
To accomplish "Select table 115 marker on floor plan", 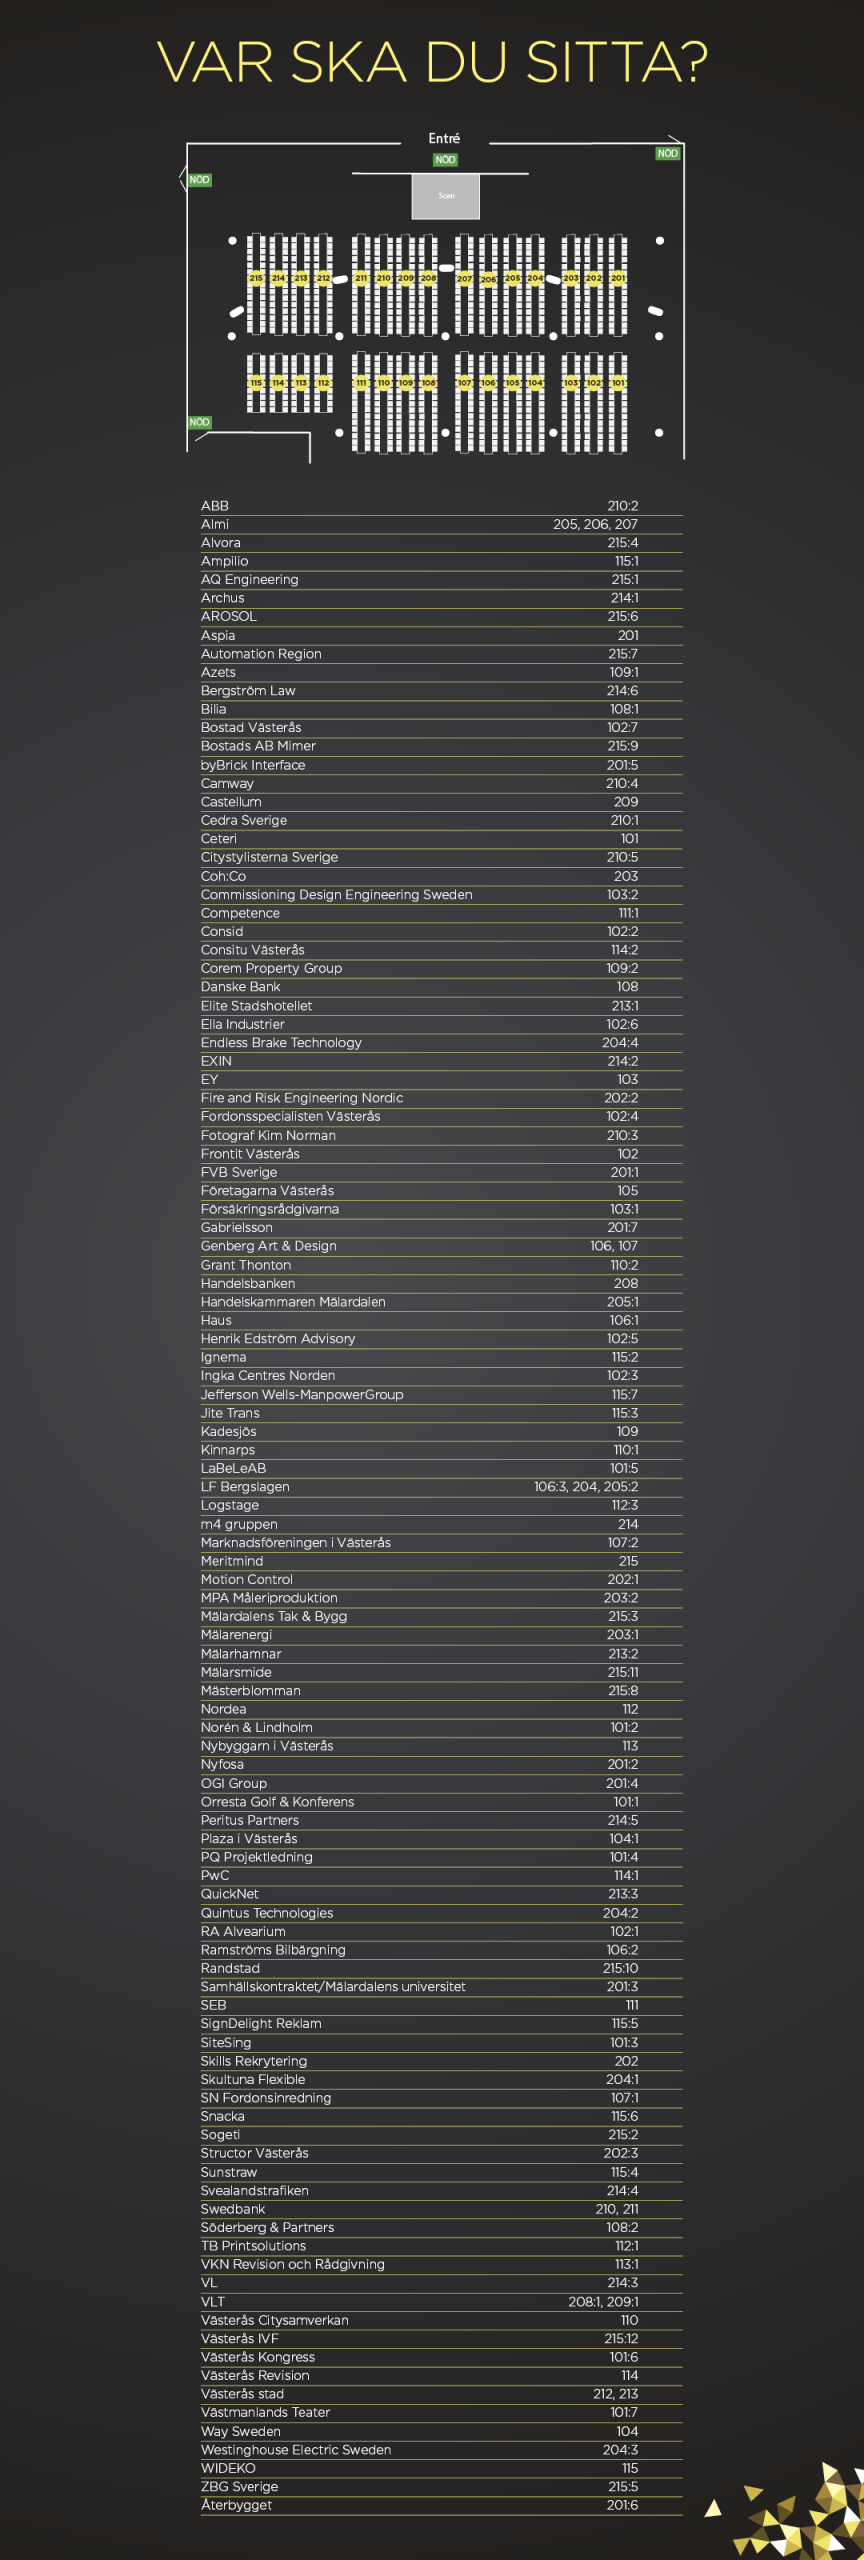I will pyautogui.click(x=256, y=383).
